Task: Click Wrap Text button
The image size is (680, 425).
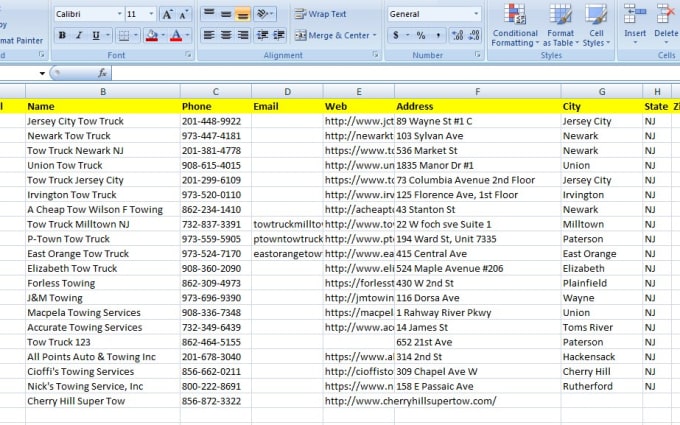Action: (x=320, y=14)
